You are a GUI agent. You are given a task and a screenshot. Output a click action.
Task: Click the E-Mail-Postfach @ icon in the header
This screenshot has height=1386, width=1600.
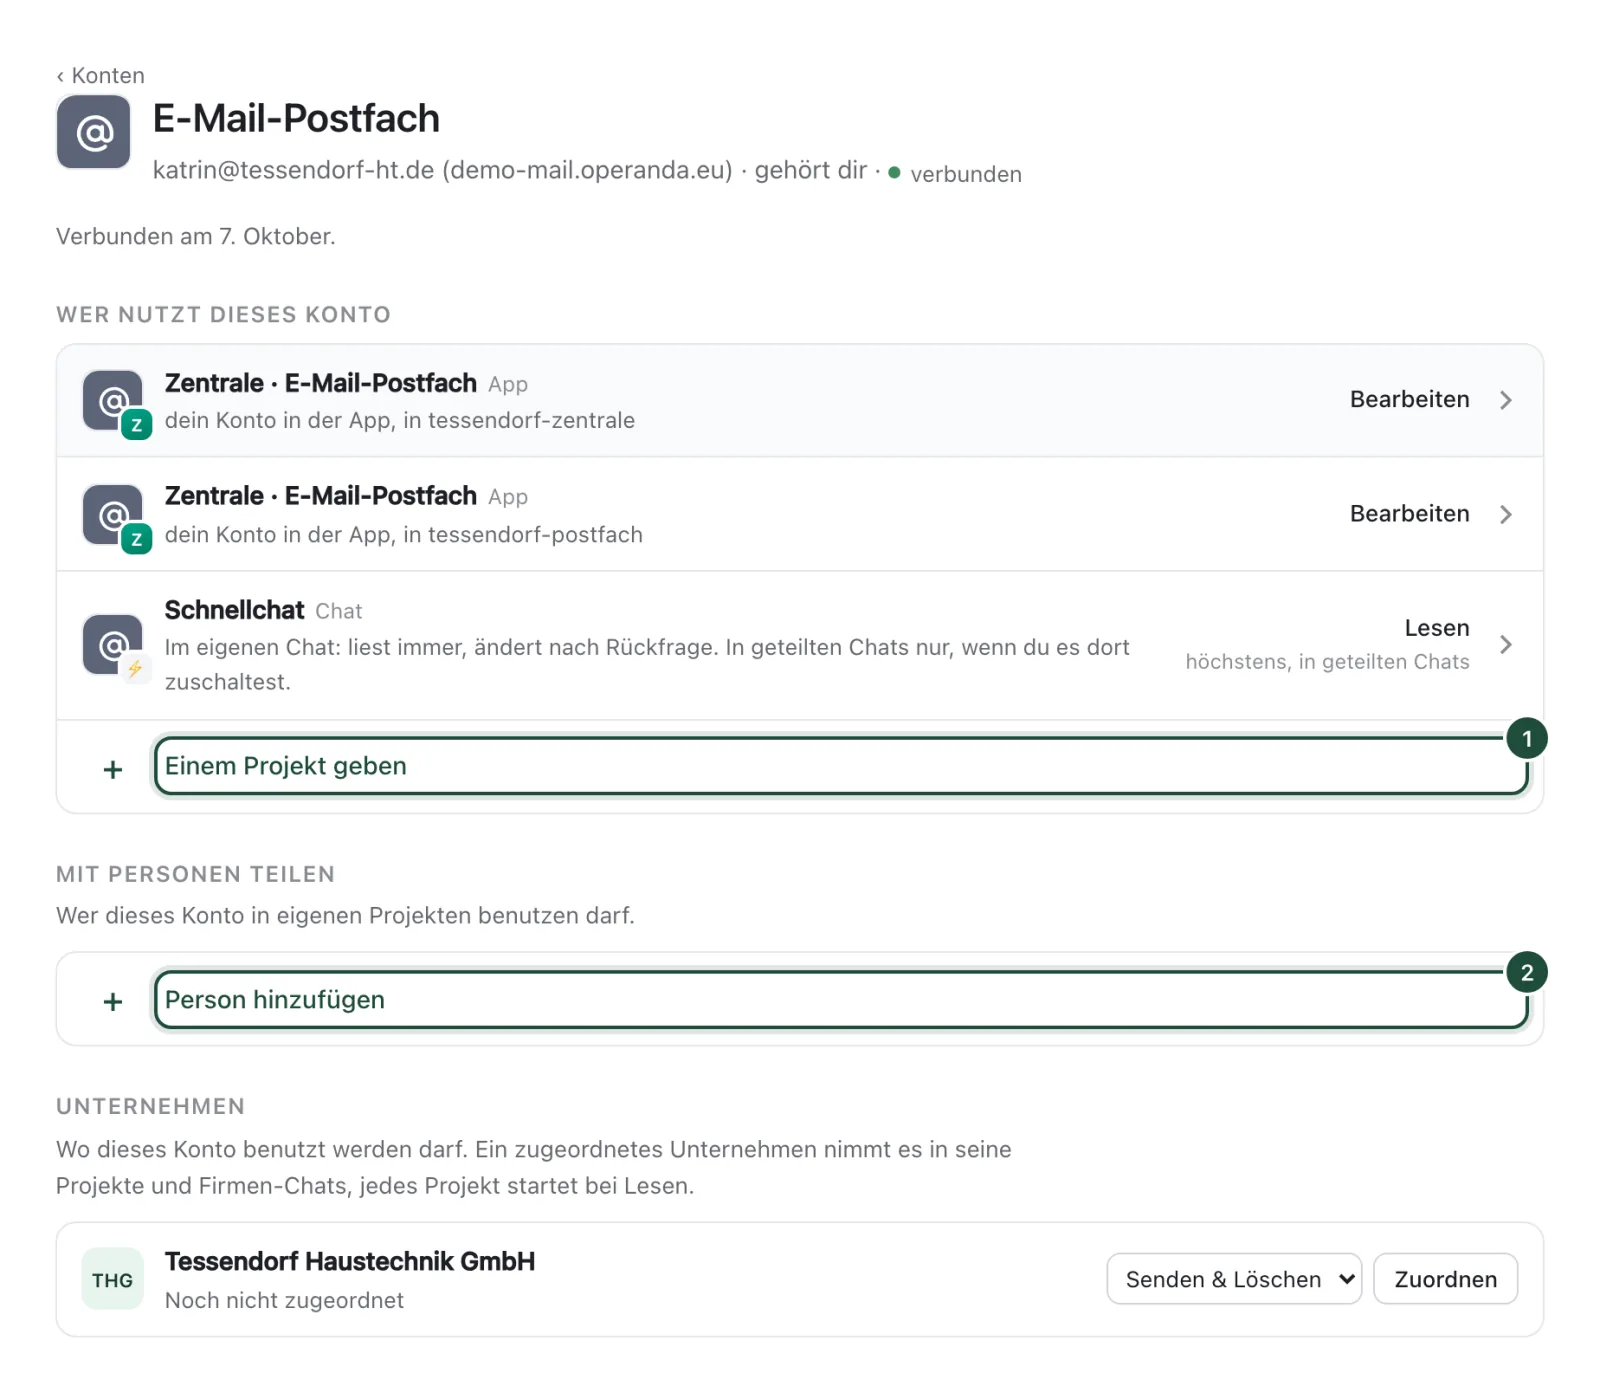click(x=94, y=132)
